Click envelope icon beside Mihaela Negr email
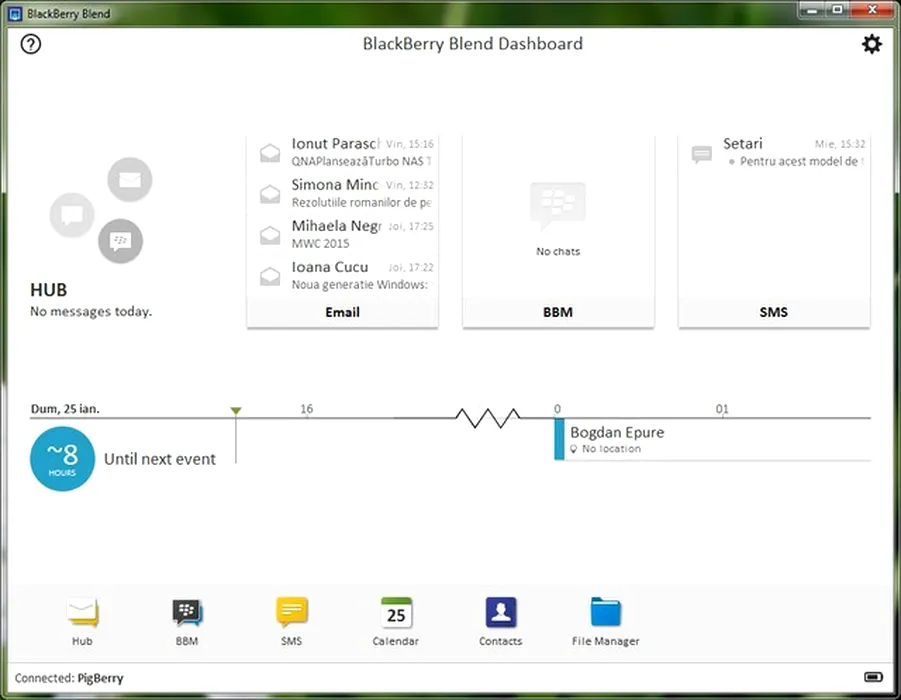901x700 pixels. (x=270, y=235)
